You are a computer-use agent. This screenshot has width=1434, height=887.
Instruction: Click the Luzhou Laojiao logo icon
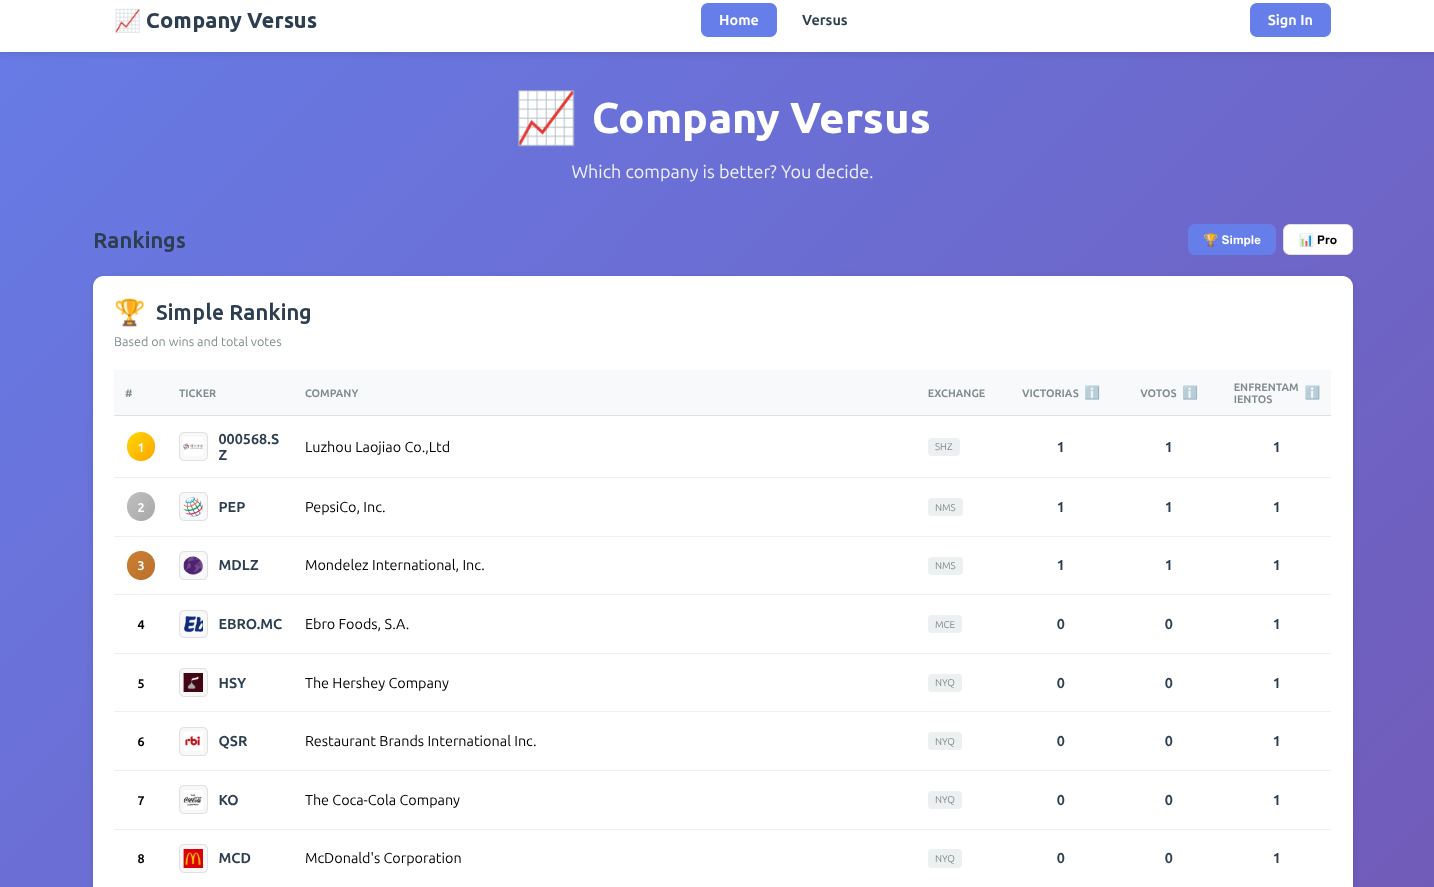tap(192, 446)
